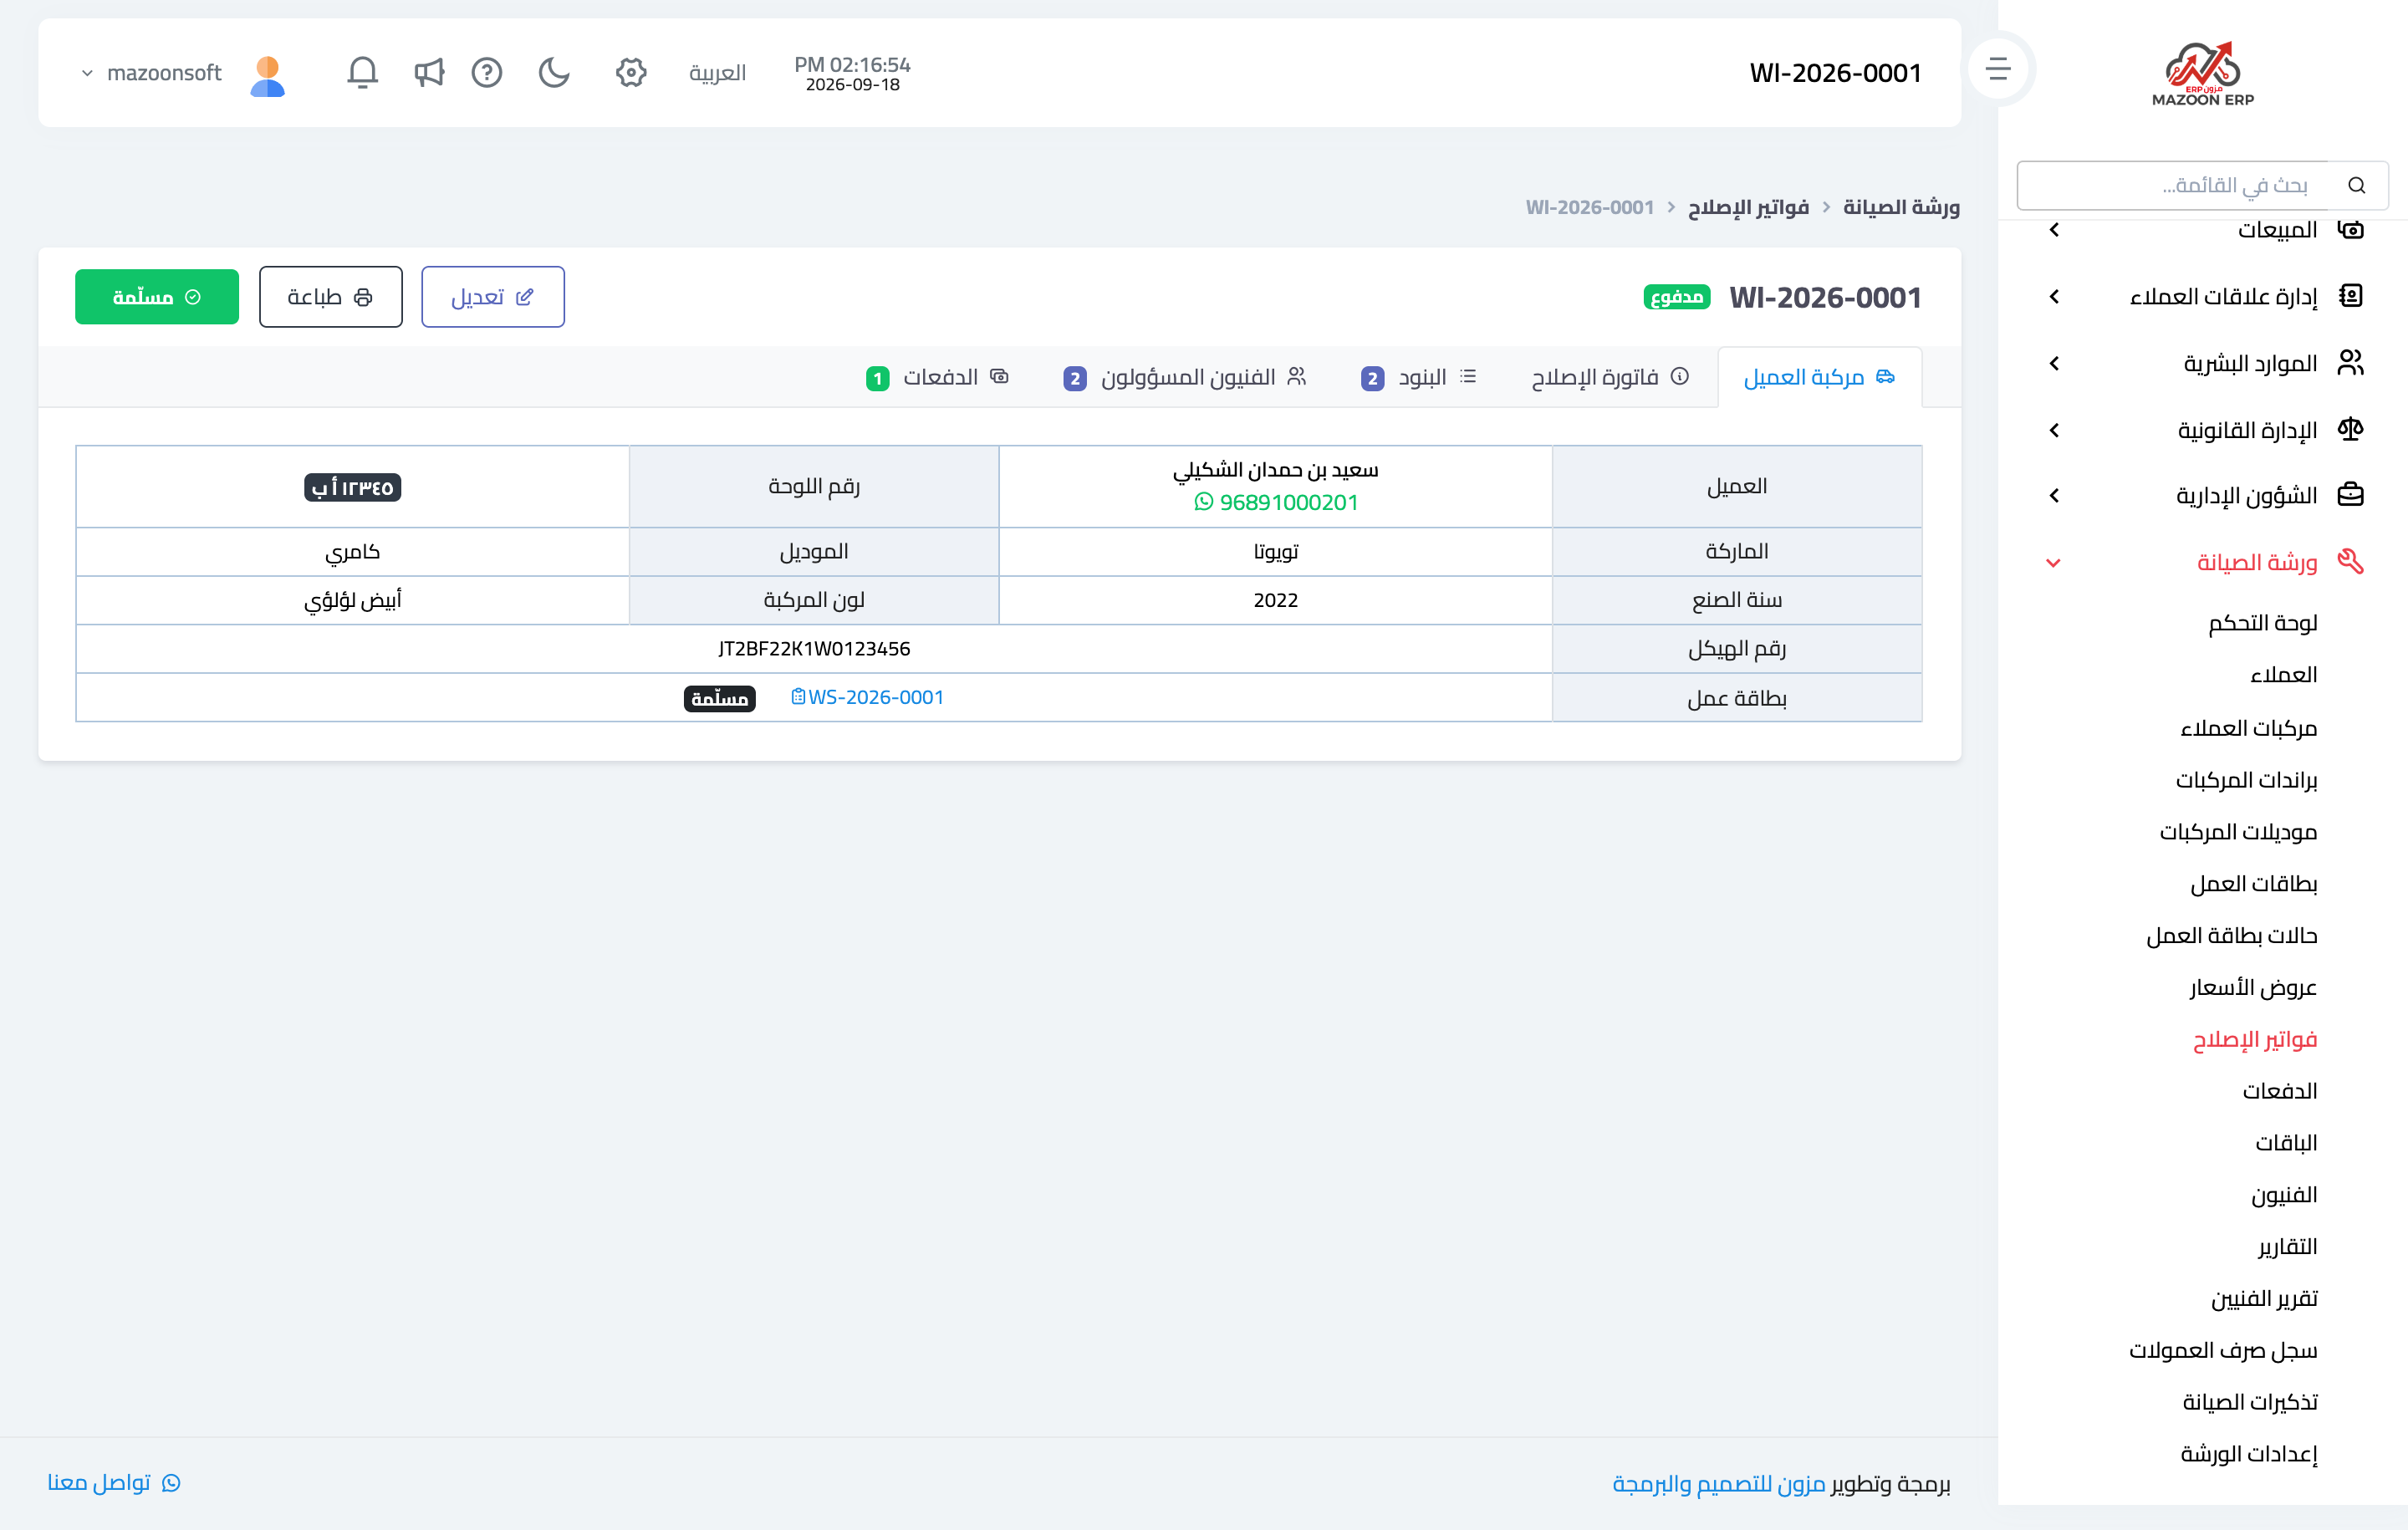The height and width of the screenshot is (1530, 2408).
Task: Expand الموارد البشرية chevron
Action: pyautogui.click(x=2054, y=363)
